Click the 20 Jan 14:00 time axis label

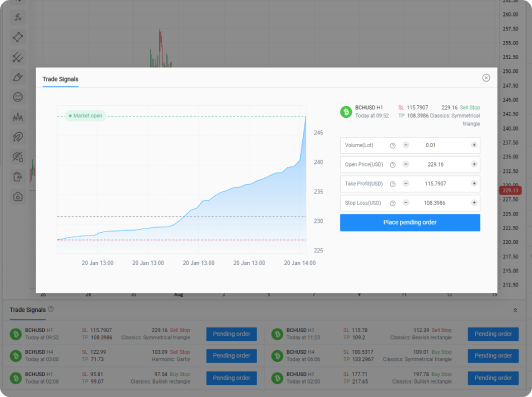[300, 263]
